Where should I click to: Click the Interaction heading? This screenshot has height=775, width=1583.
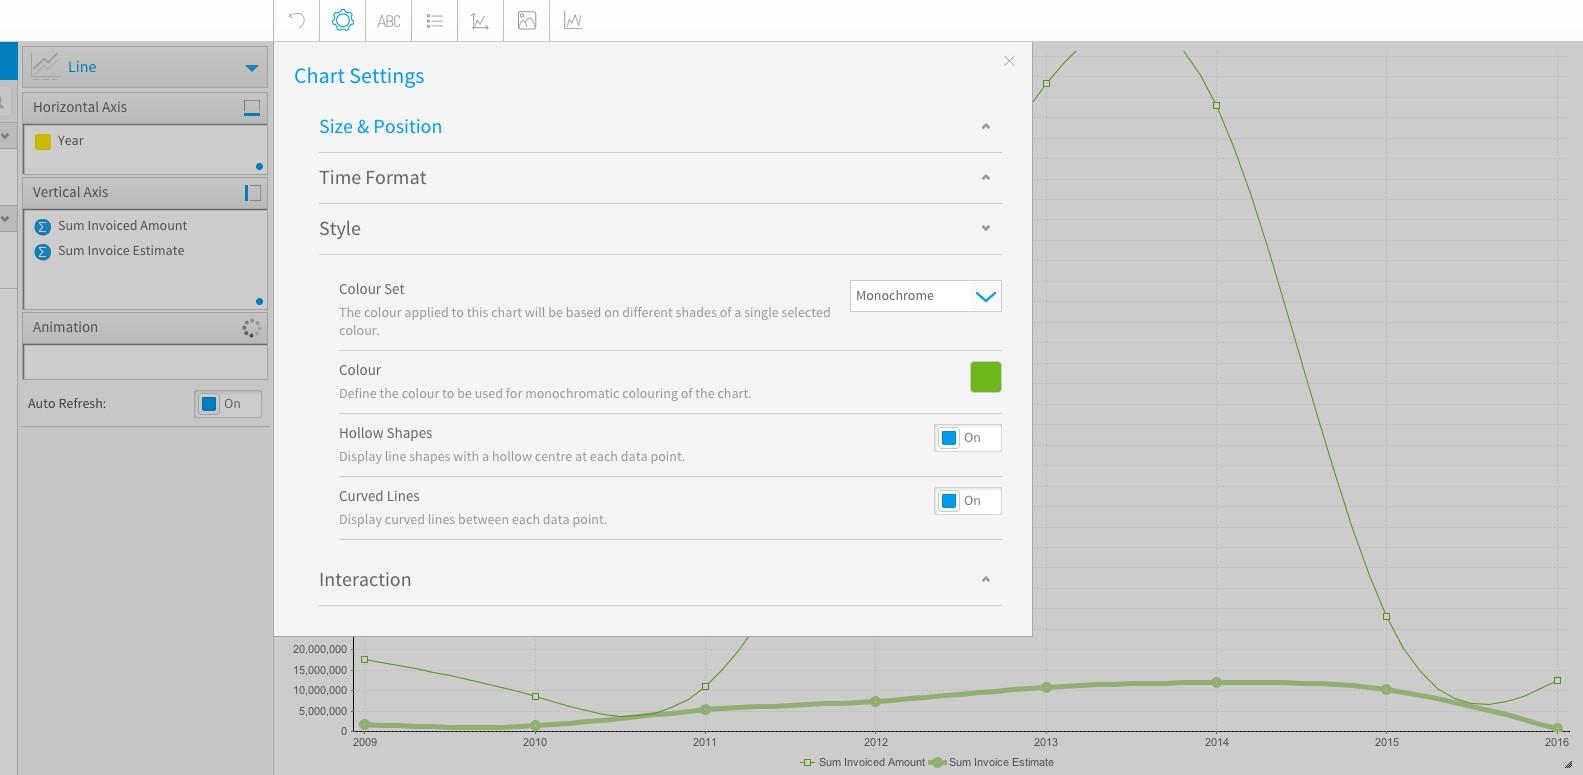coord(364,579)
